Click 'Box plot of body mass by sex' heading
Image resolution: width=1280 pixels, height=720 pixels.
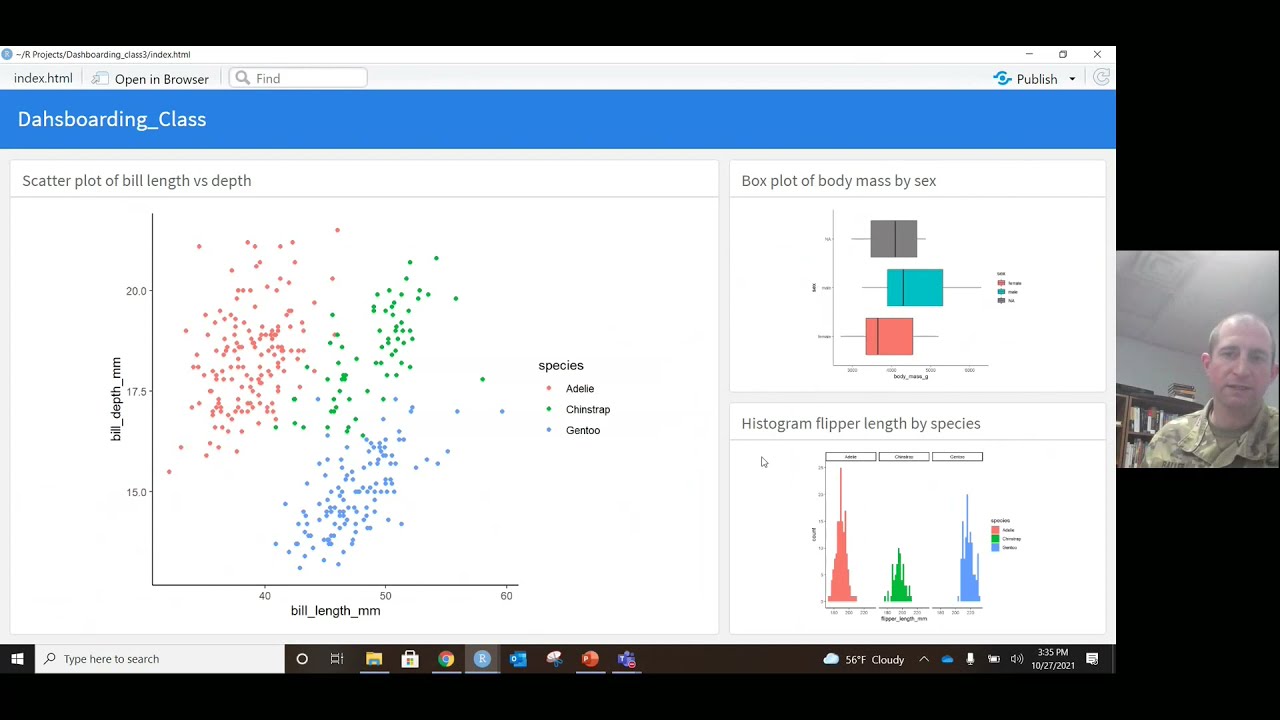839,180
